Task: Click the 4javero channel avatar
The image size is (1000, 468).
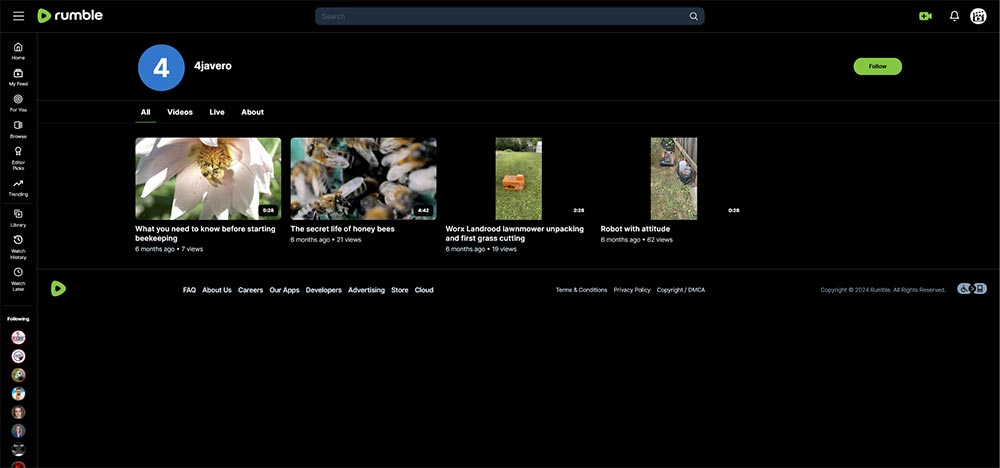Action: 161,68
